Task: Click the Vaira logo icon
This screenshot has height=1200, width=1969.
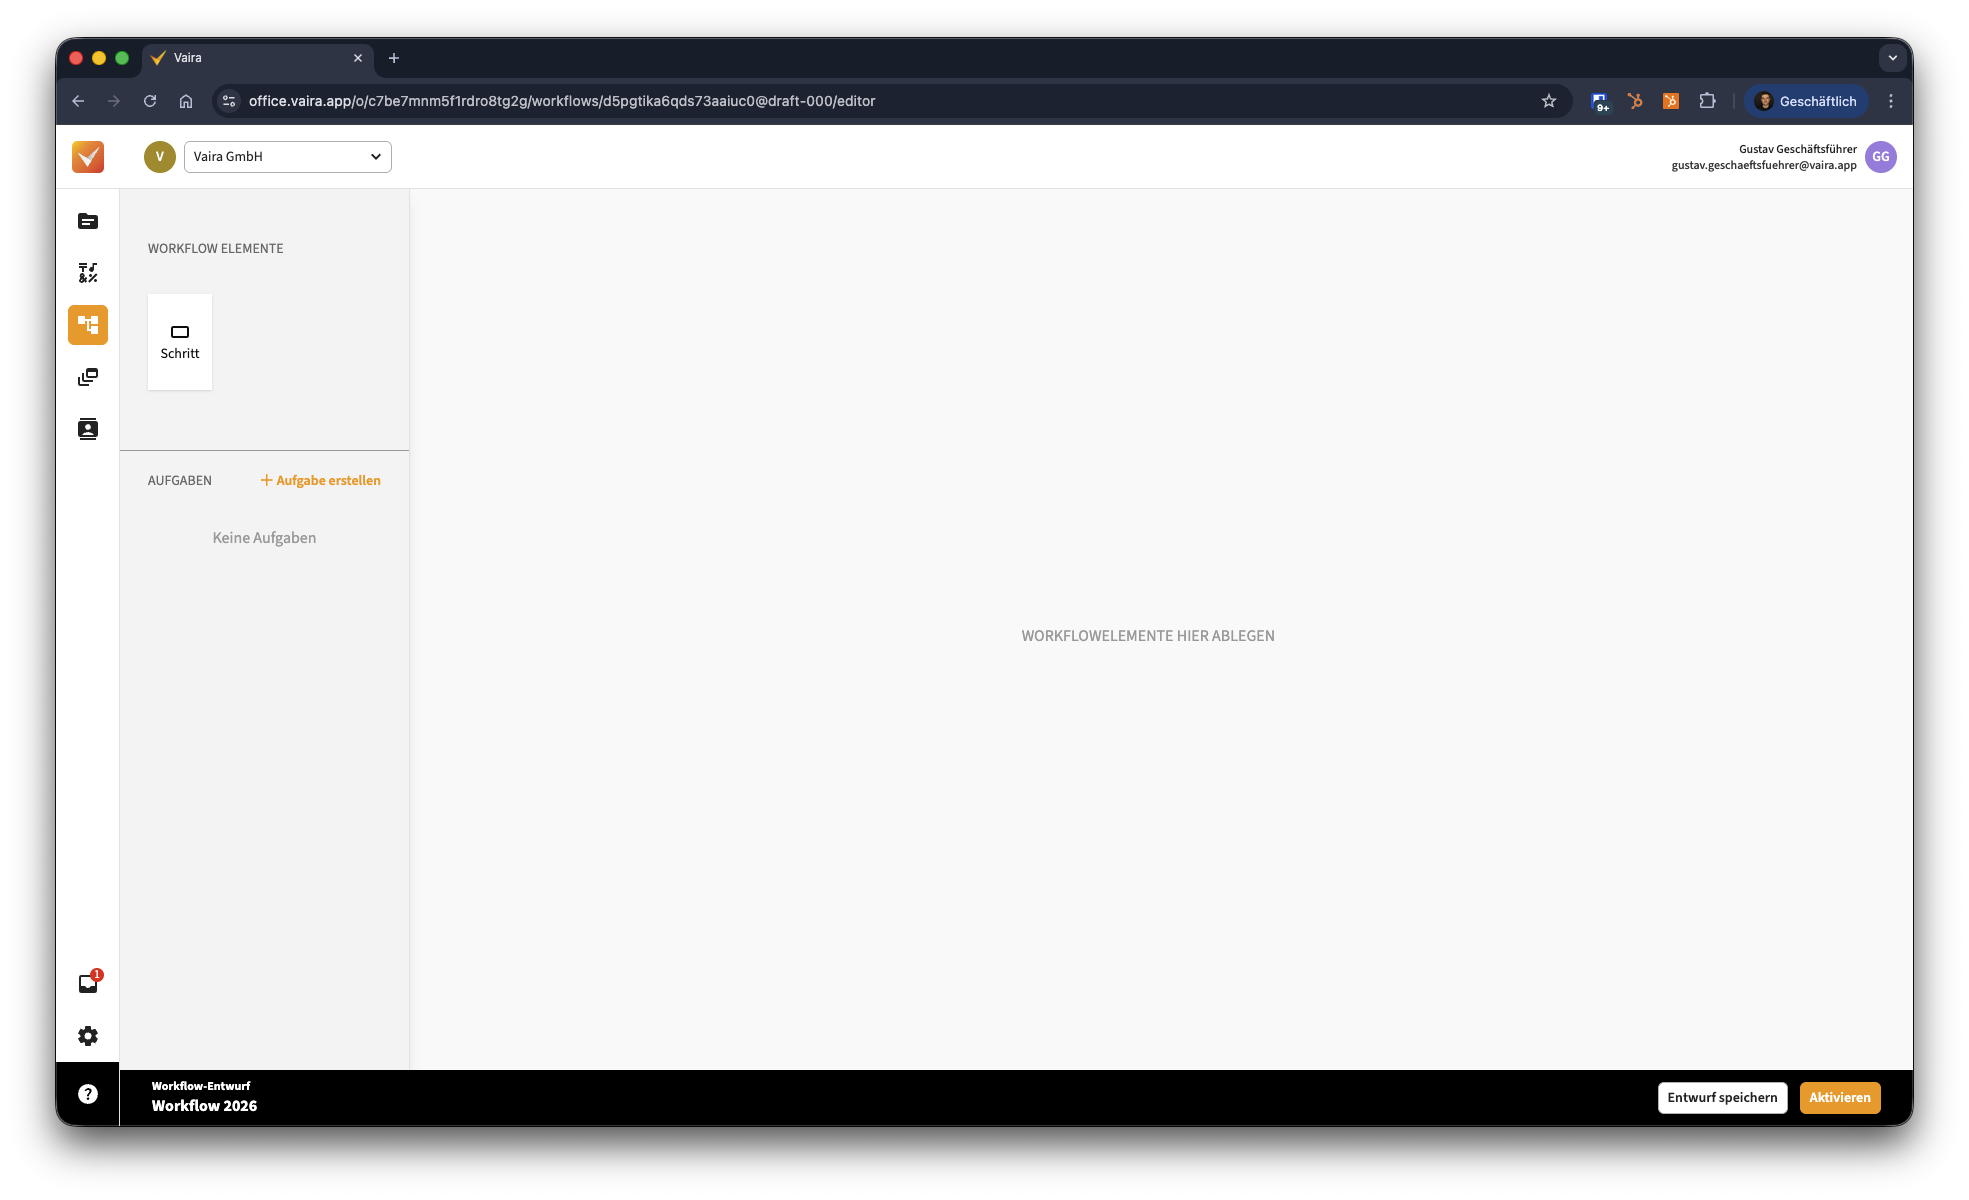Action: [88, 157]
